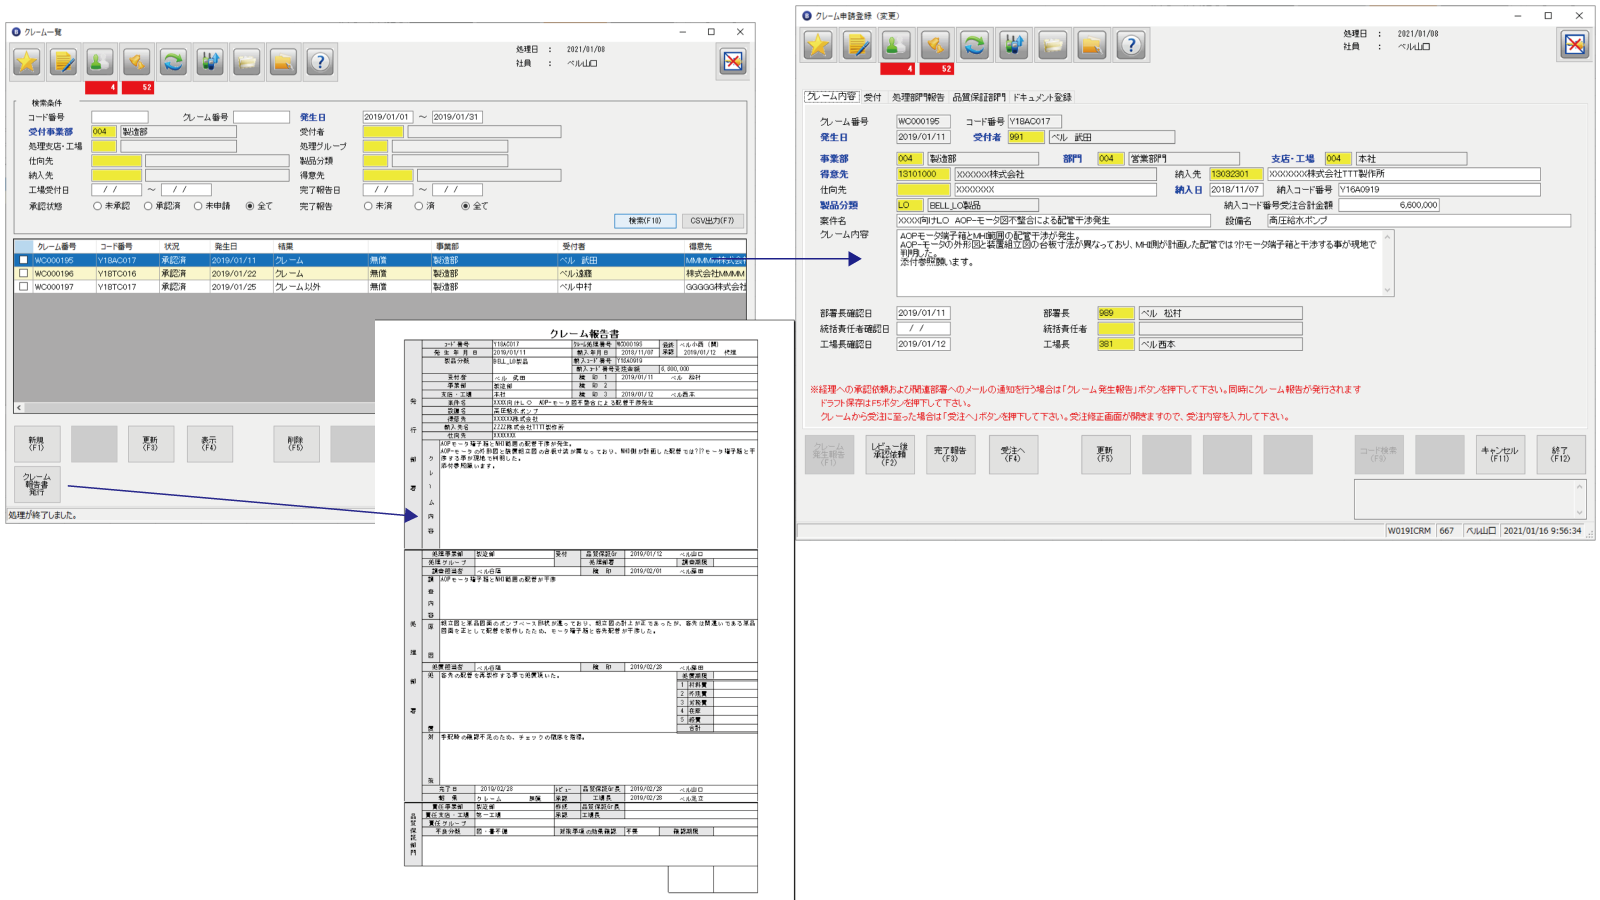Check the checkbox for row WC000197
1600x900 pixels.
pyautogui.click(x=23, y=286)
